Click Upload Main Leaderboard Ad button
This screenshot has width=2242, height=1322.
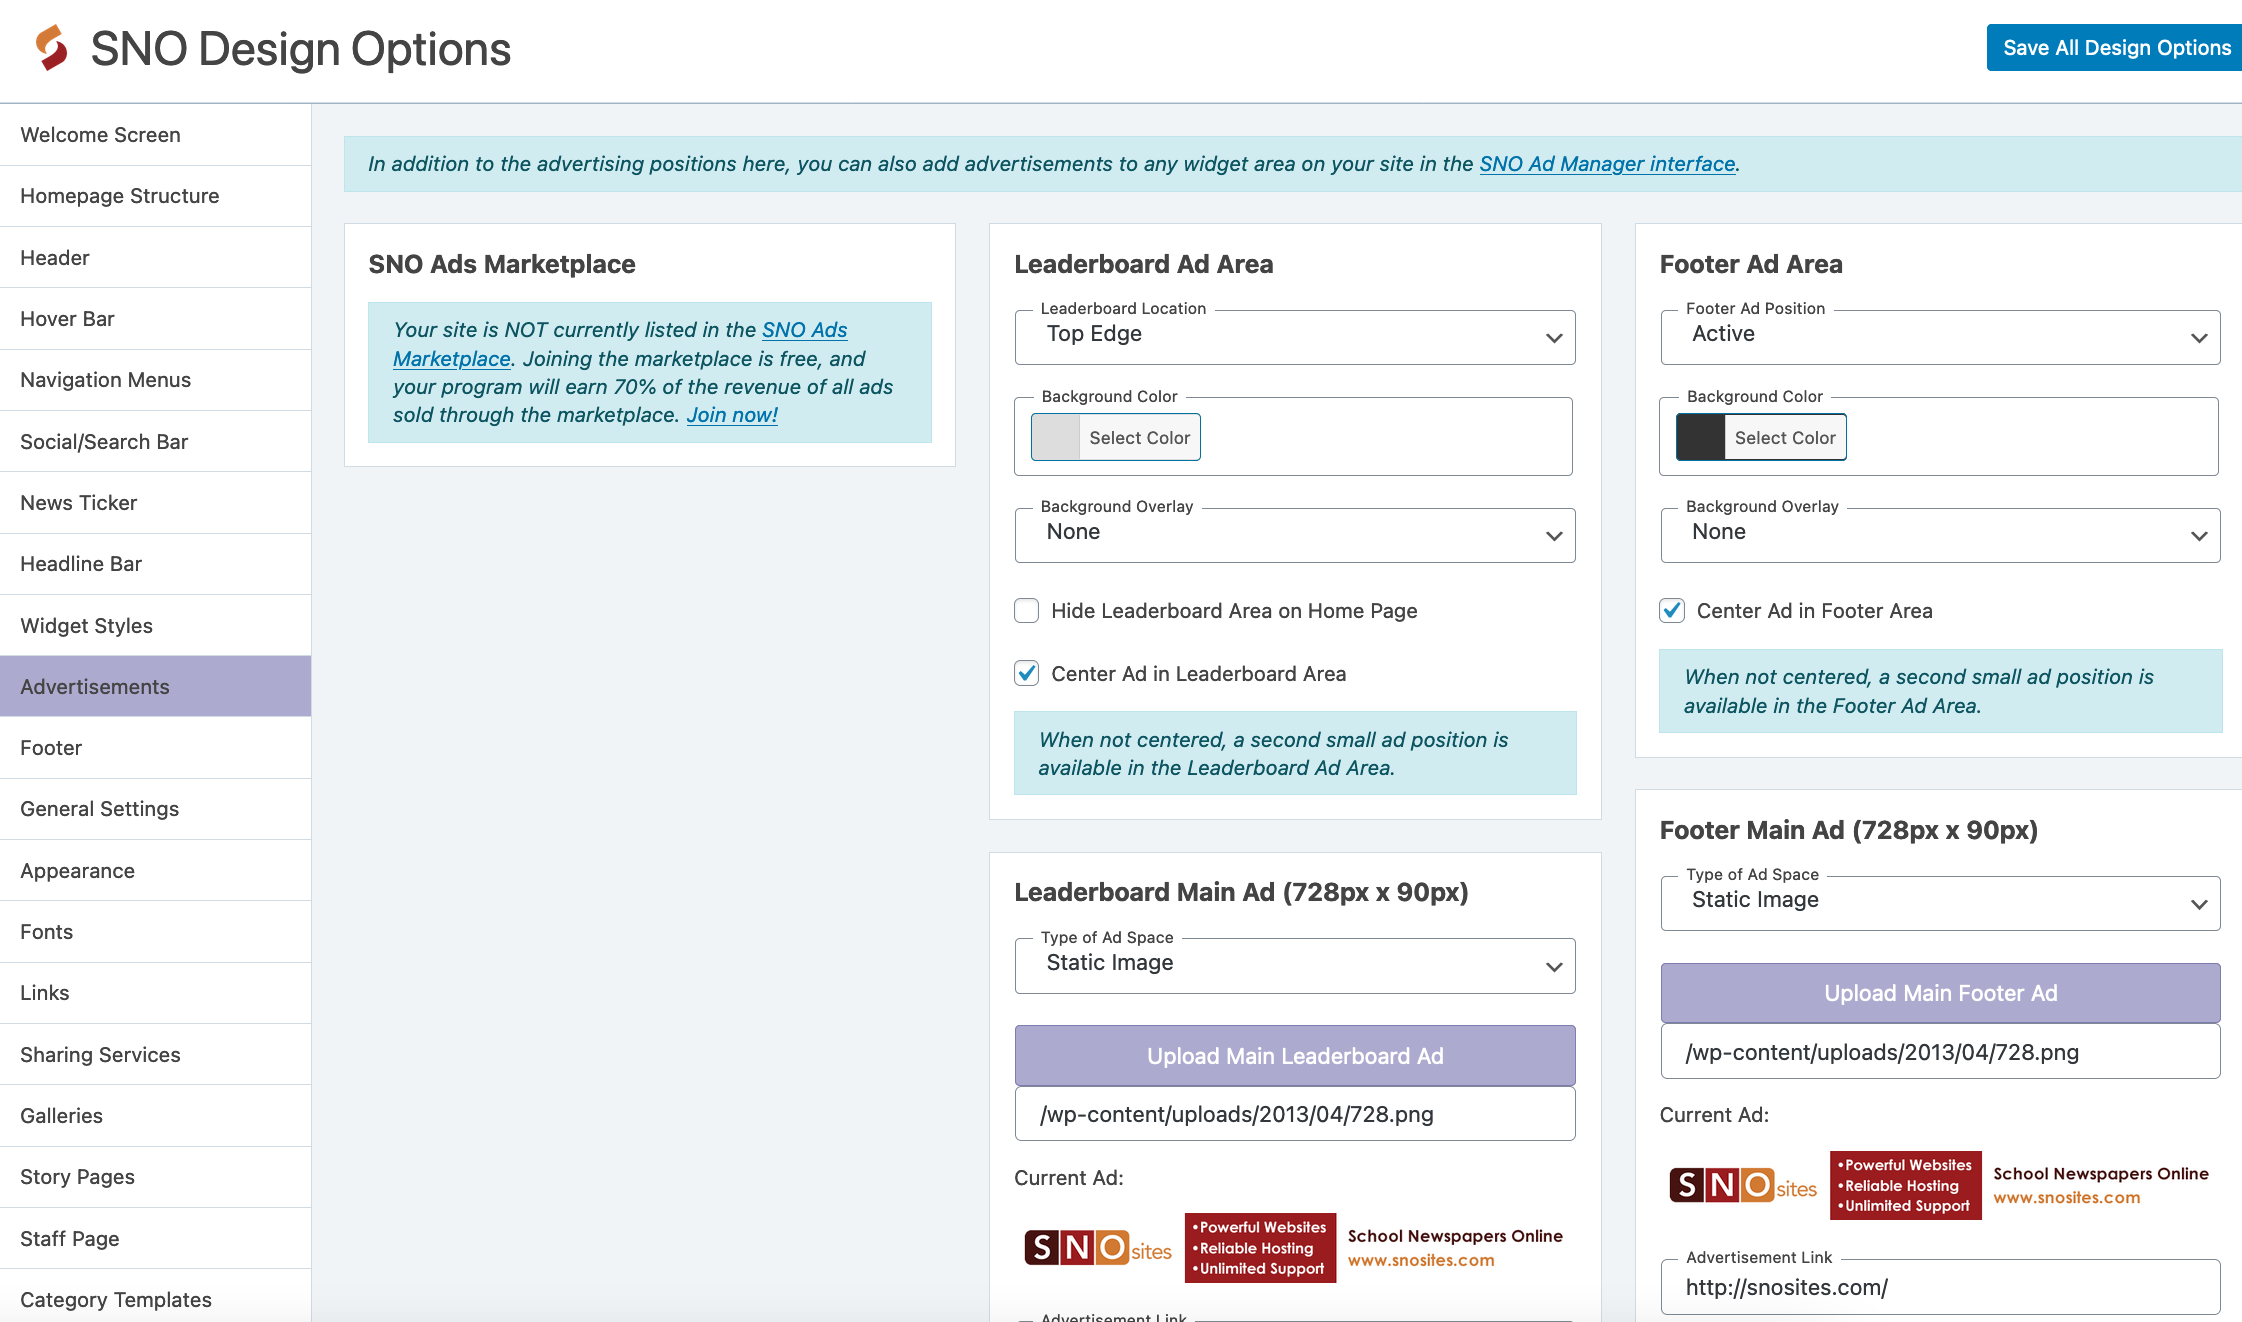pyautogui.click(x=1295, y=1056)
